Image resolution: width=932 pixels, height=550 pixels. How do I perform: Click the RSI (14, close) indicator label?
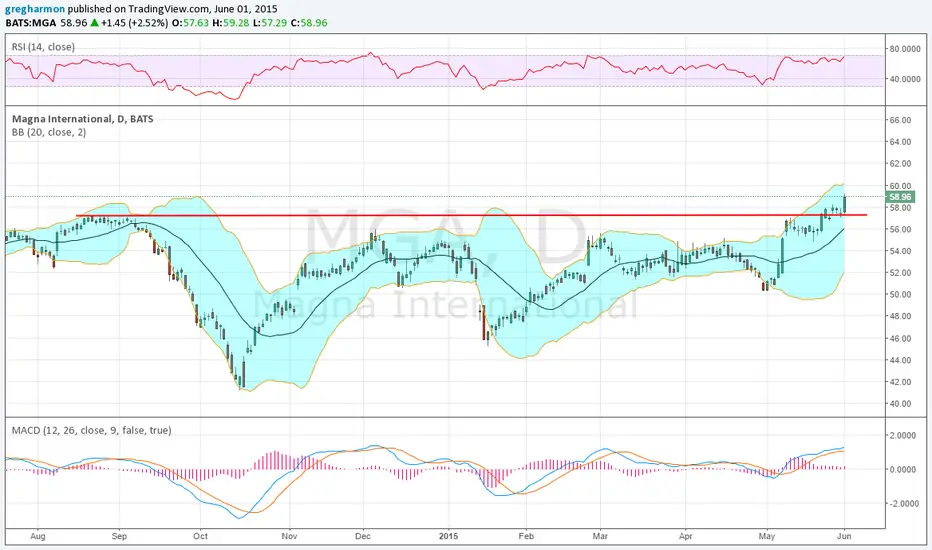pyautogui.click(x=43, y=47)
